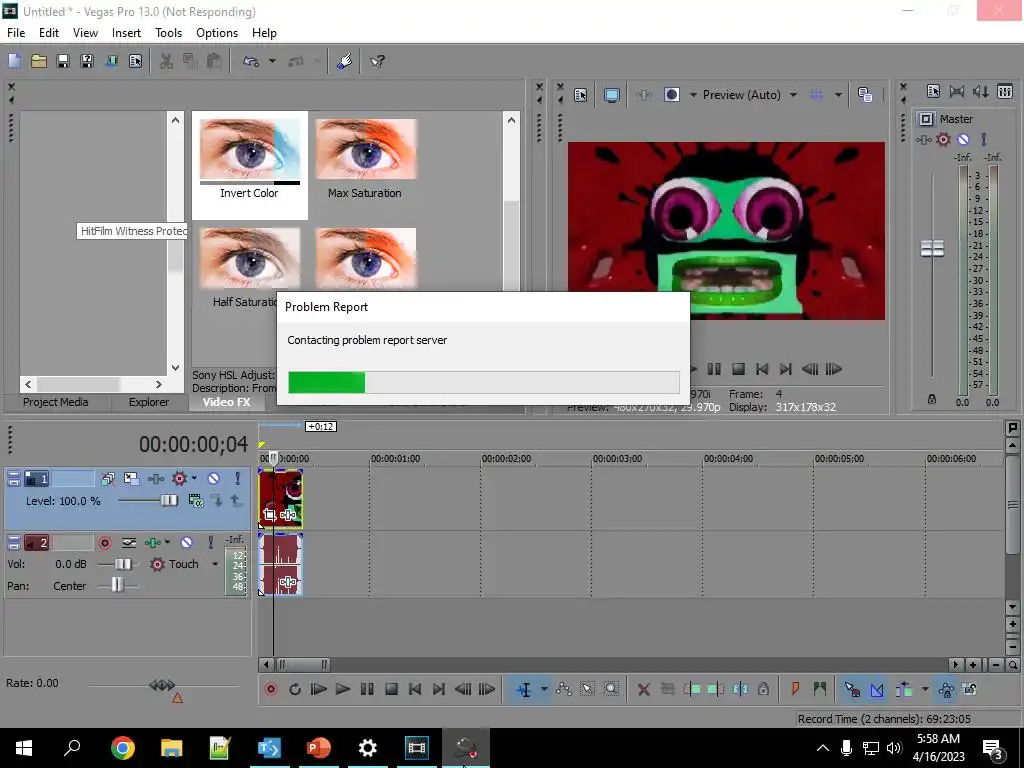The width and height of the screenshot is (1024, 768).
Task: Click the What's This help cursor icon
Action: click(377, 61)
